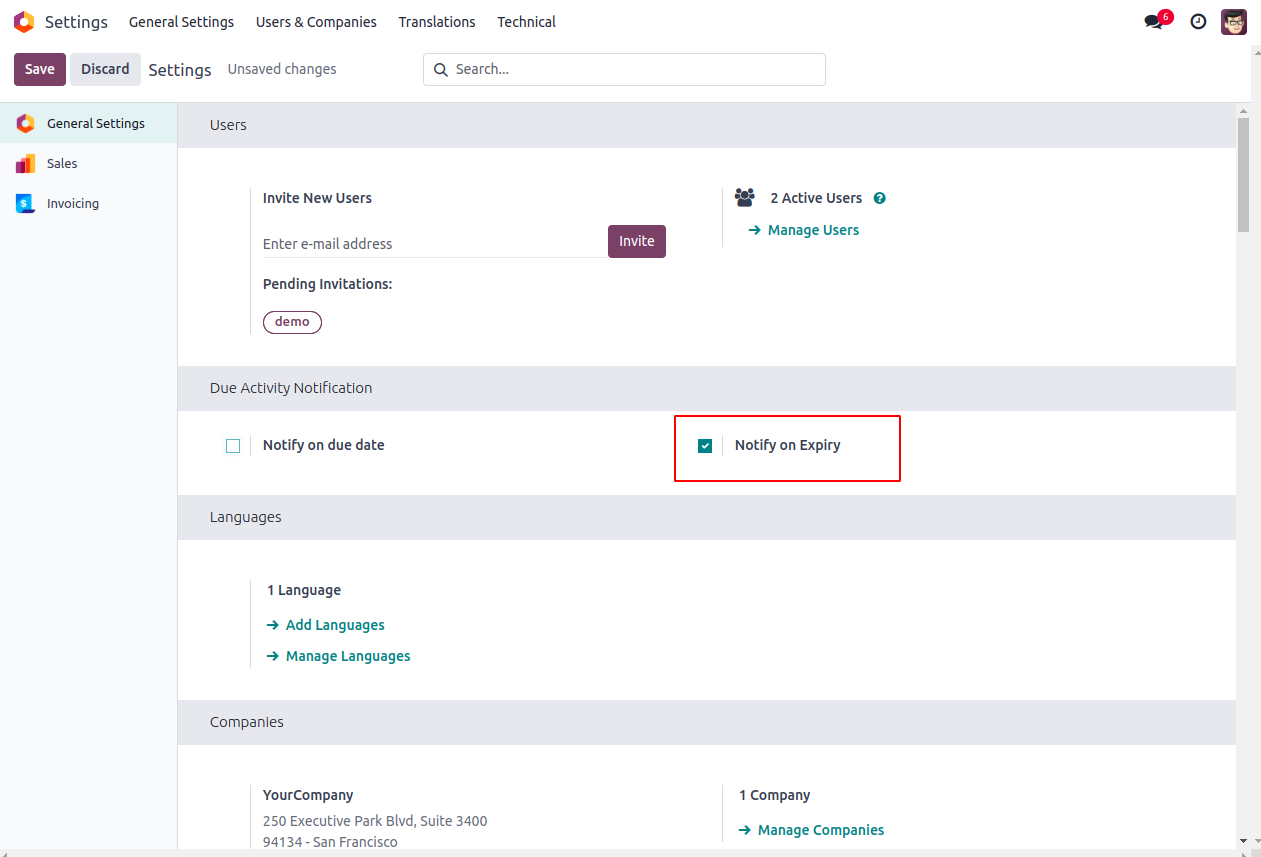Open the activities clock icon
This screenshot has width=1261, height=857.
pyautogui.click(x=1198, y=22)
